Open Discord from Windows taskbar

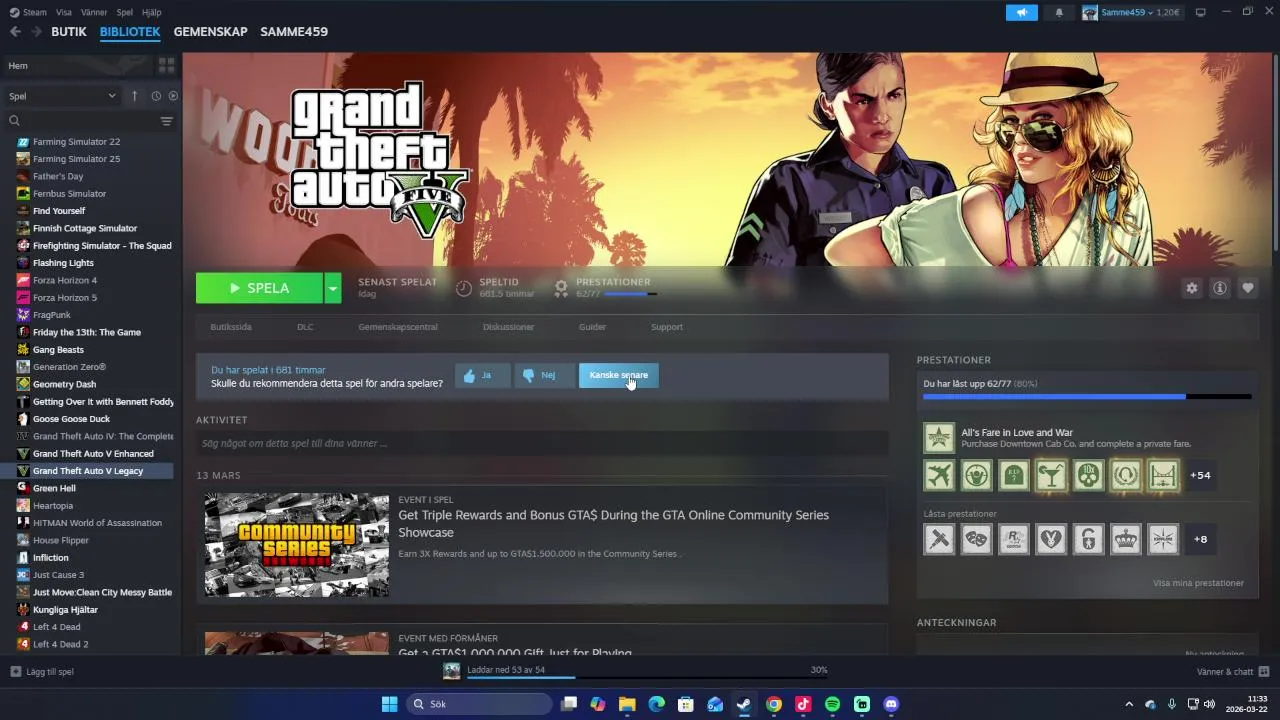pos(891,704)
